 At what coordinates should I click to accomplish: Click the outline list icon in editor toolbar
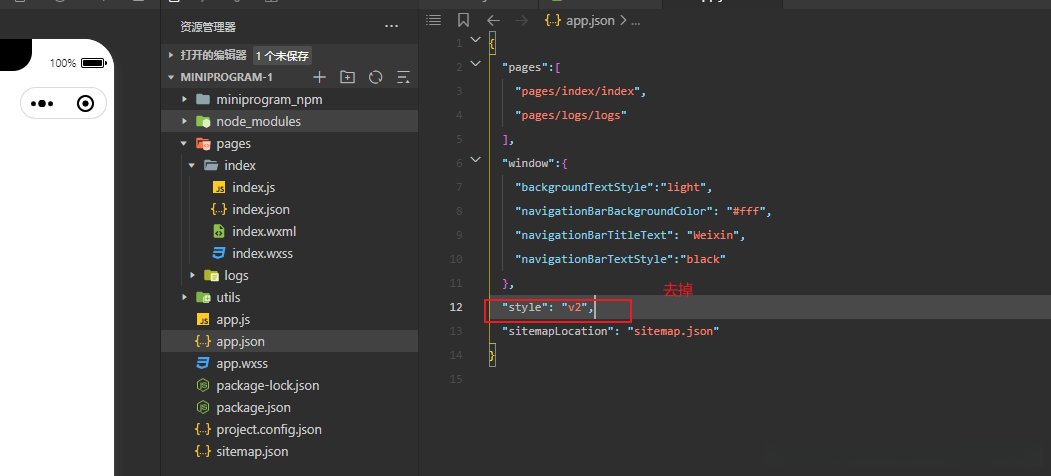coord(433,20)
